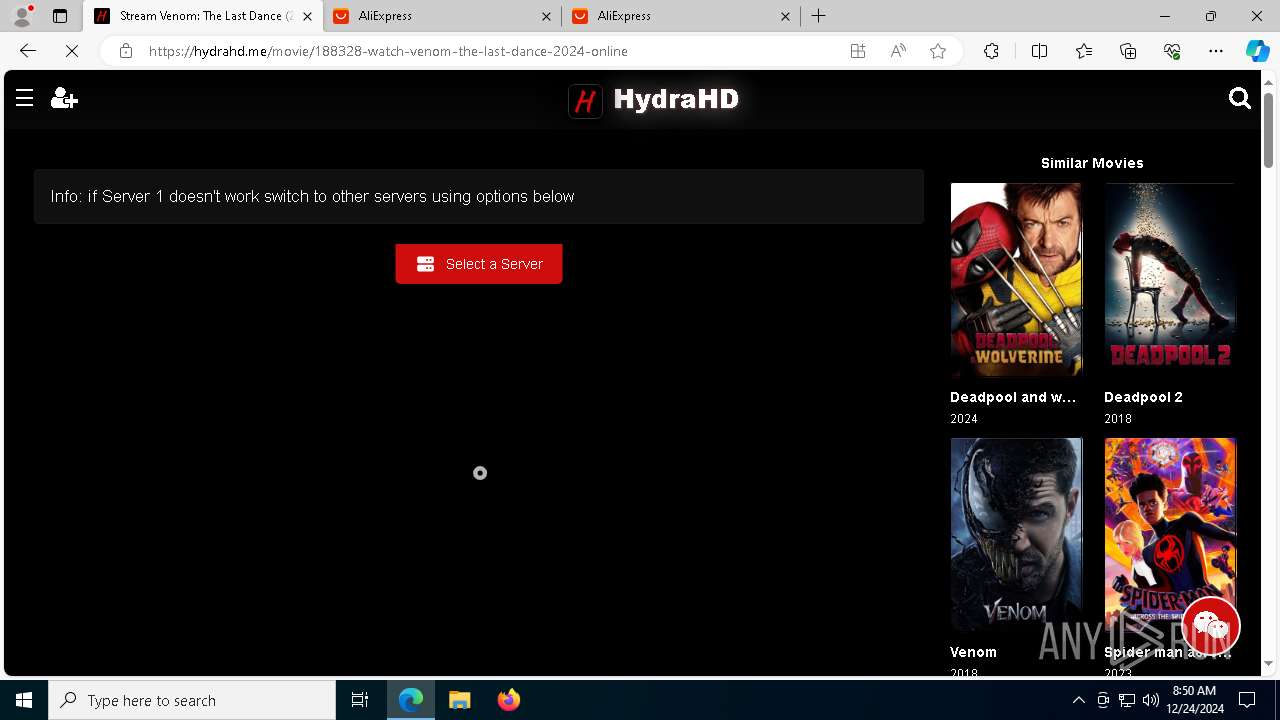1280x720 pixels.
Task: Click the add user sign-up icon
Action: [64, 98]
